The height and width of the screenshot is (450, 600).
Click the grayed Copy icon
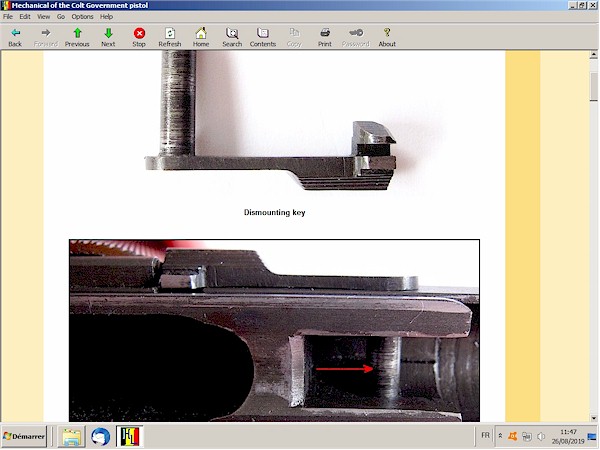pos(294,37)
